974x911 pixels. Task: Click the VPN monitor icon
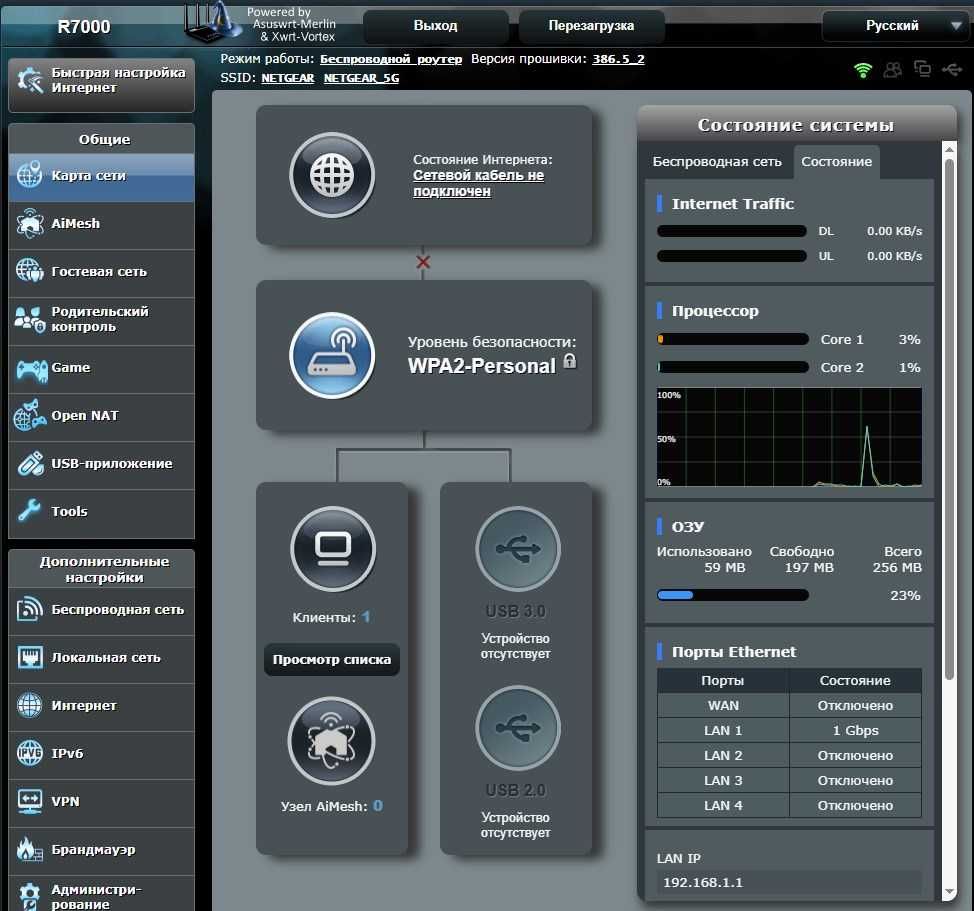click(x=30, y=801)
